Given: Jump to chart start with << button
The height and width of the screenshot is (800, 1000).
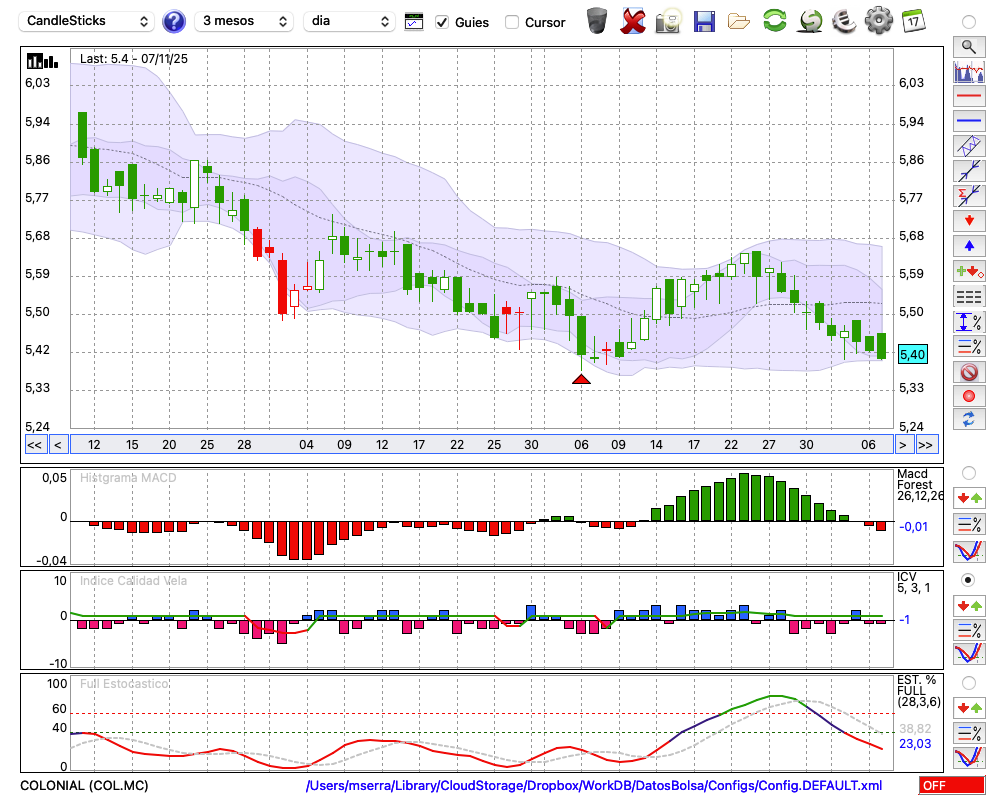Looking at the screenshot, I should [34, 445].
